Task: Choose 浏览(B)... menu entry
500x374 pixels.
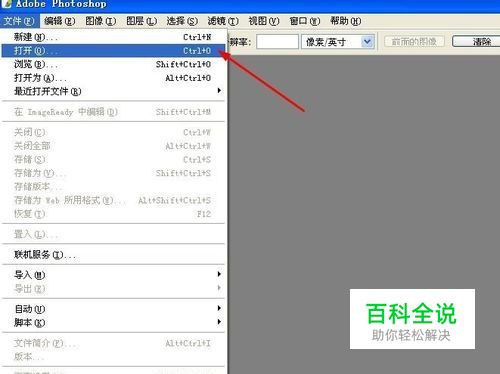Action: click(x=113, y=64)
